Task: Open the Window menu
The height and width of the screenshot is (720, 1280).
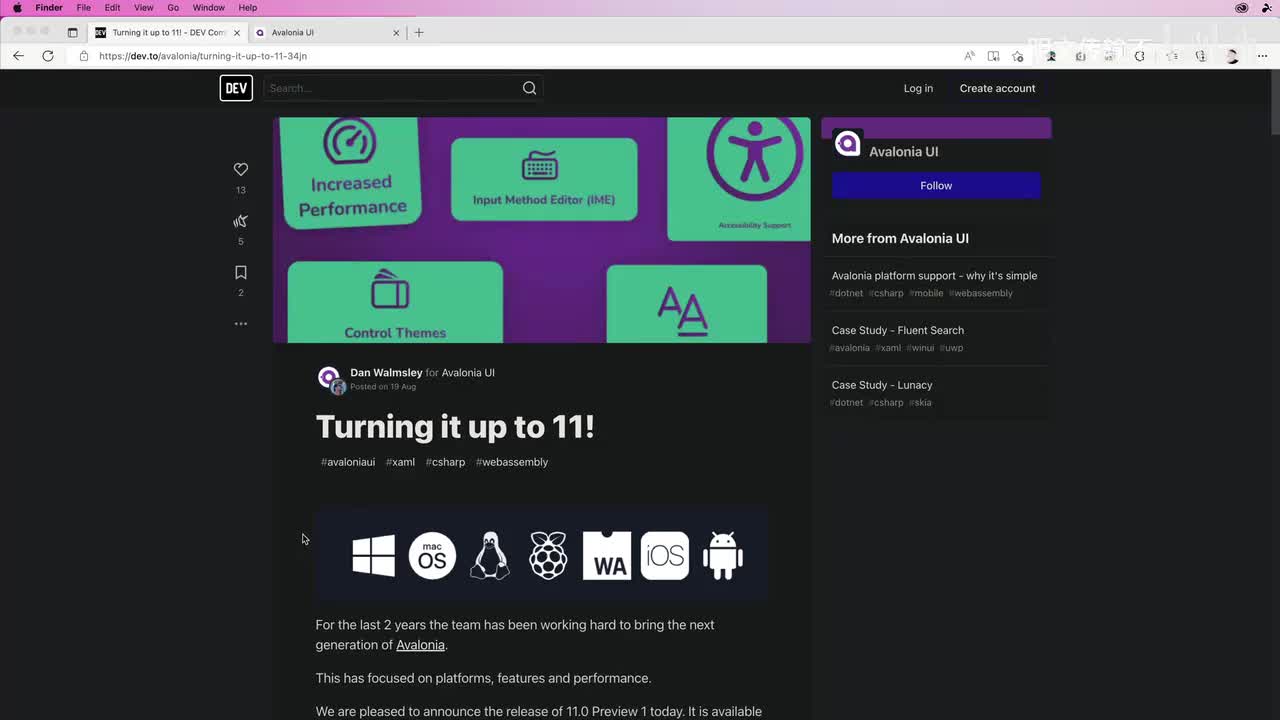Action: pyautogui.click(x=209, y=8)
